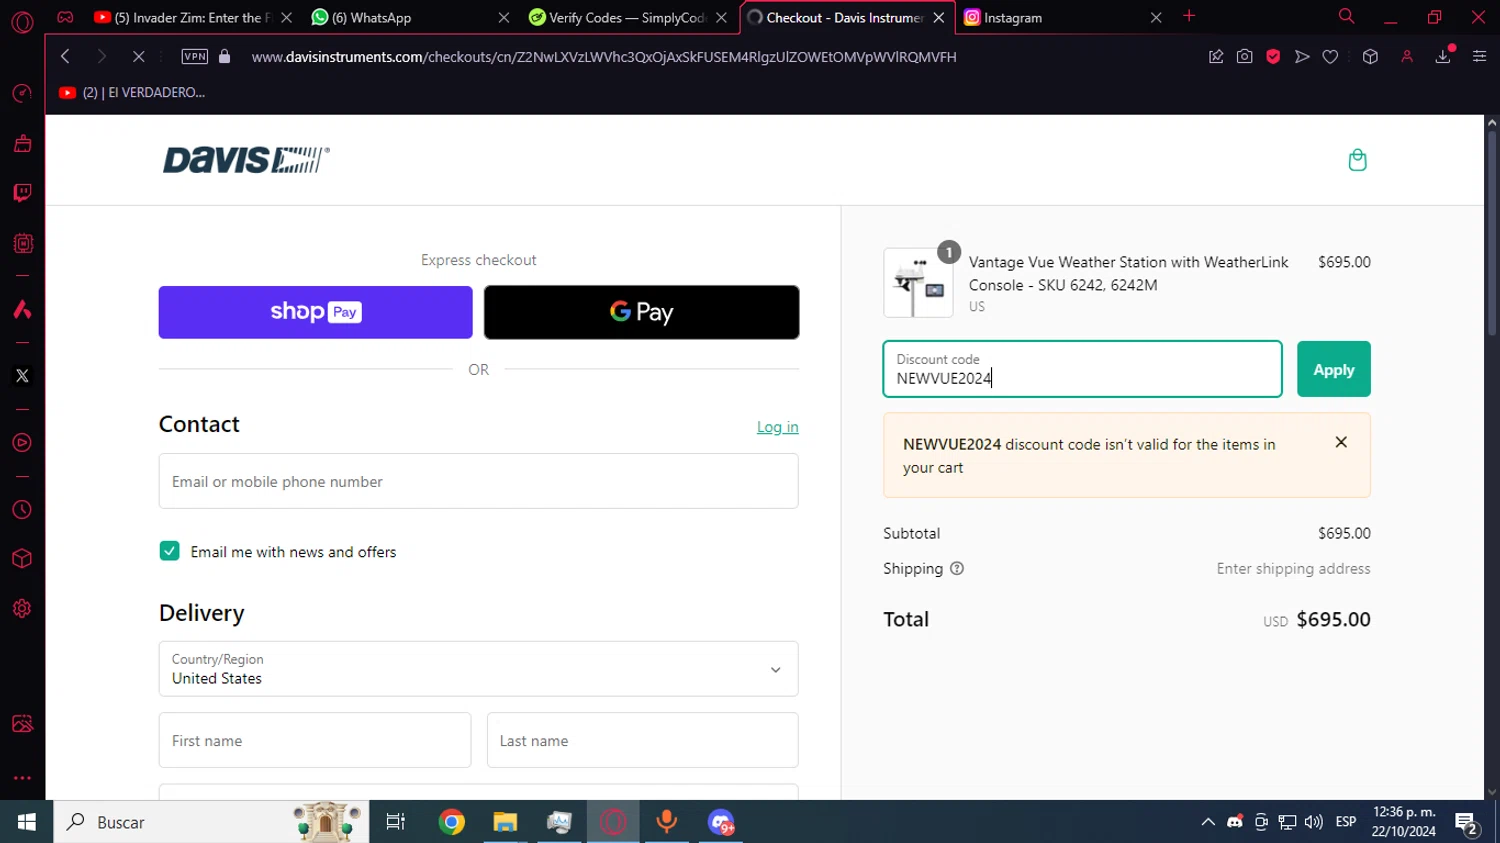Screen dimensions: 1500x843
Task: Click the ESP language indicator
Action: tap(1346, 822)
